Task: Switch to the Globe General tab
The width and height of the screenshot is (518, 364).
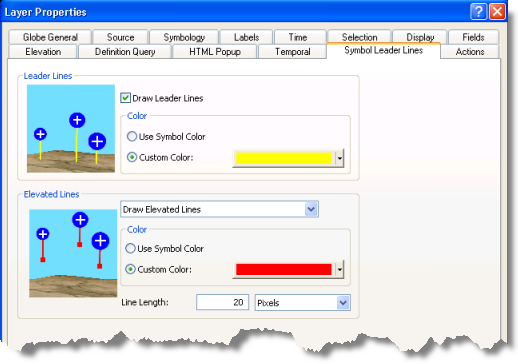Action: click(x=50, y=37)
